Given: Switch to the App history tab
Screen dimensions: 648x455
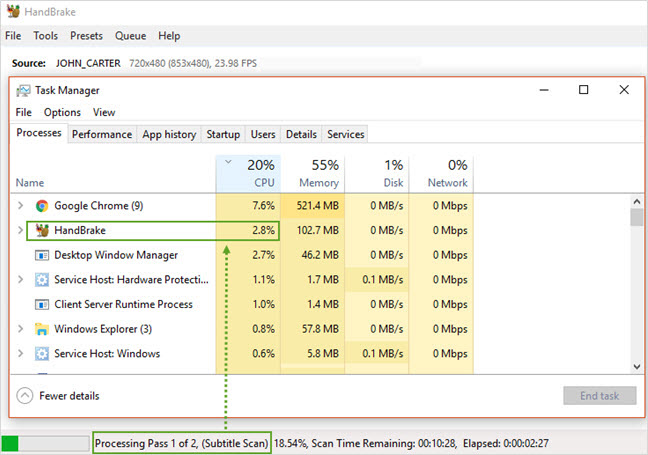Looking at the screenshot, I should [169, 134].
